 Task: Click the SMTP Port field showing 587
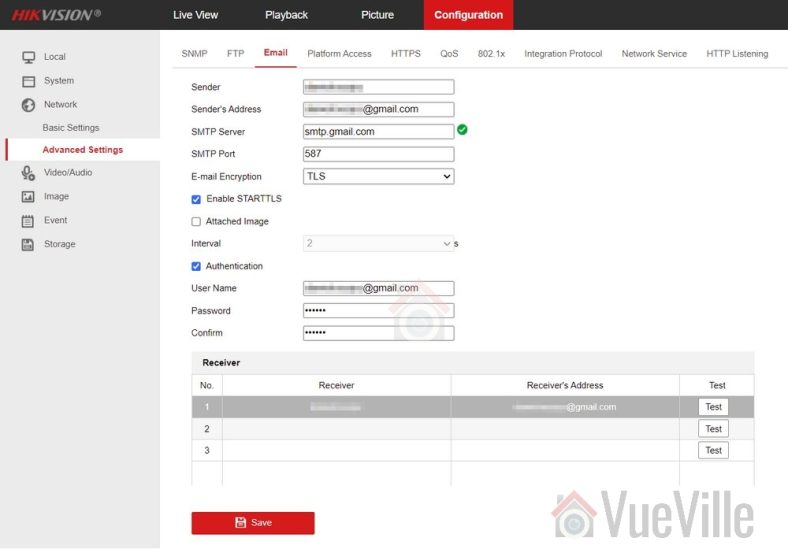378,154
